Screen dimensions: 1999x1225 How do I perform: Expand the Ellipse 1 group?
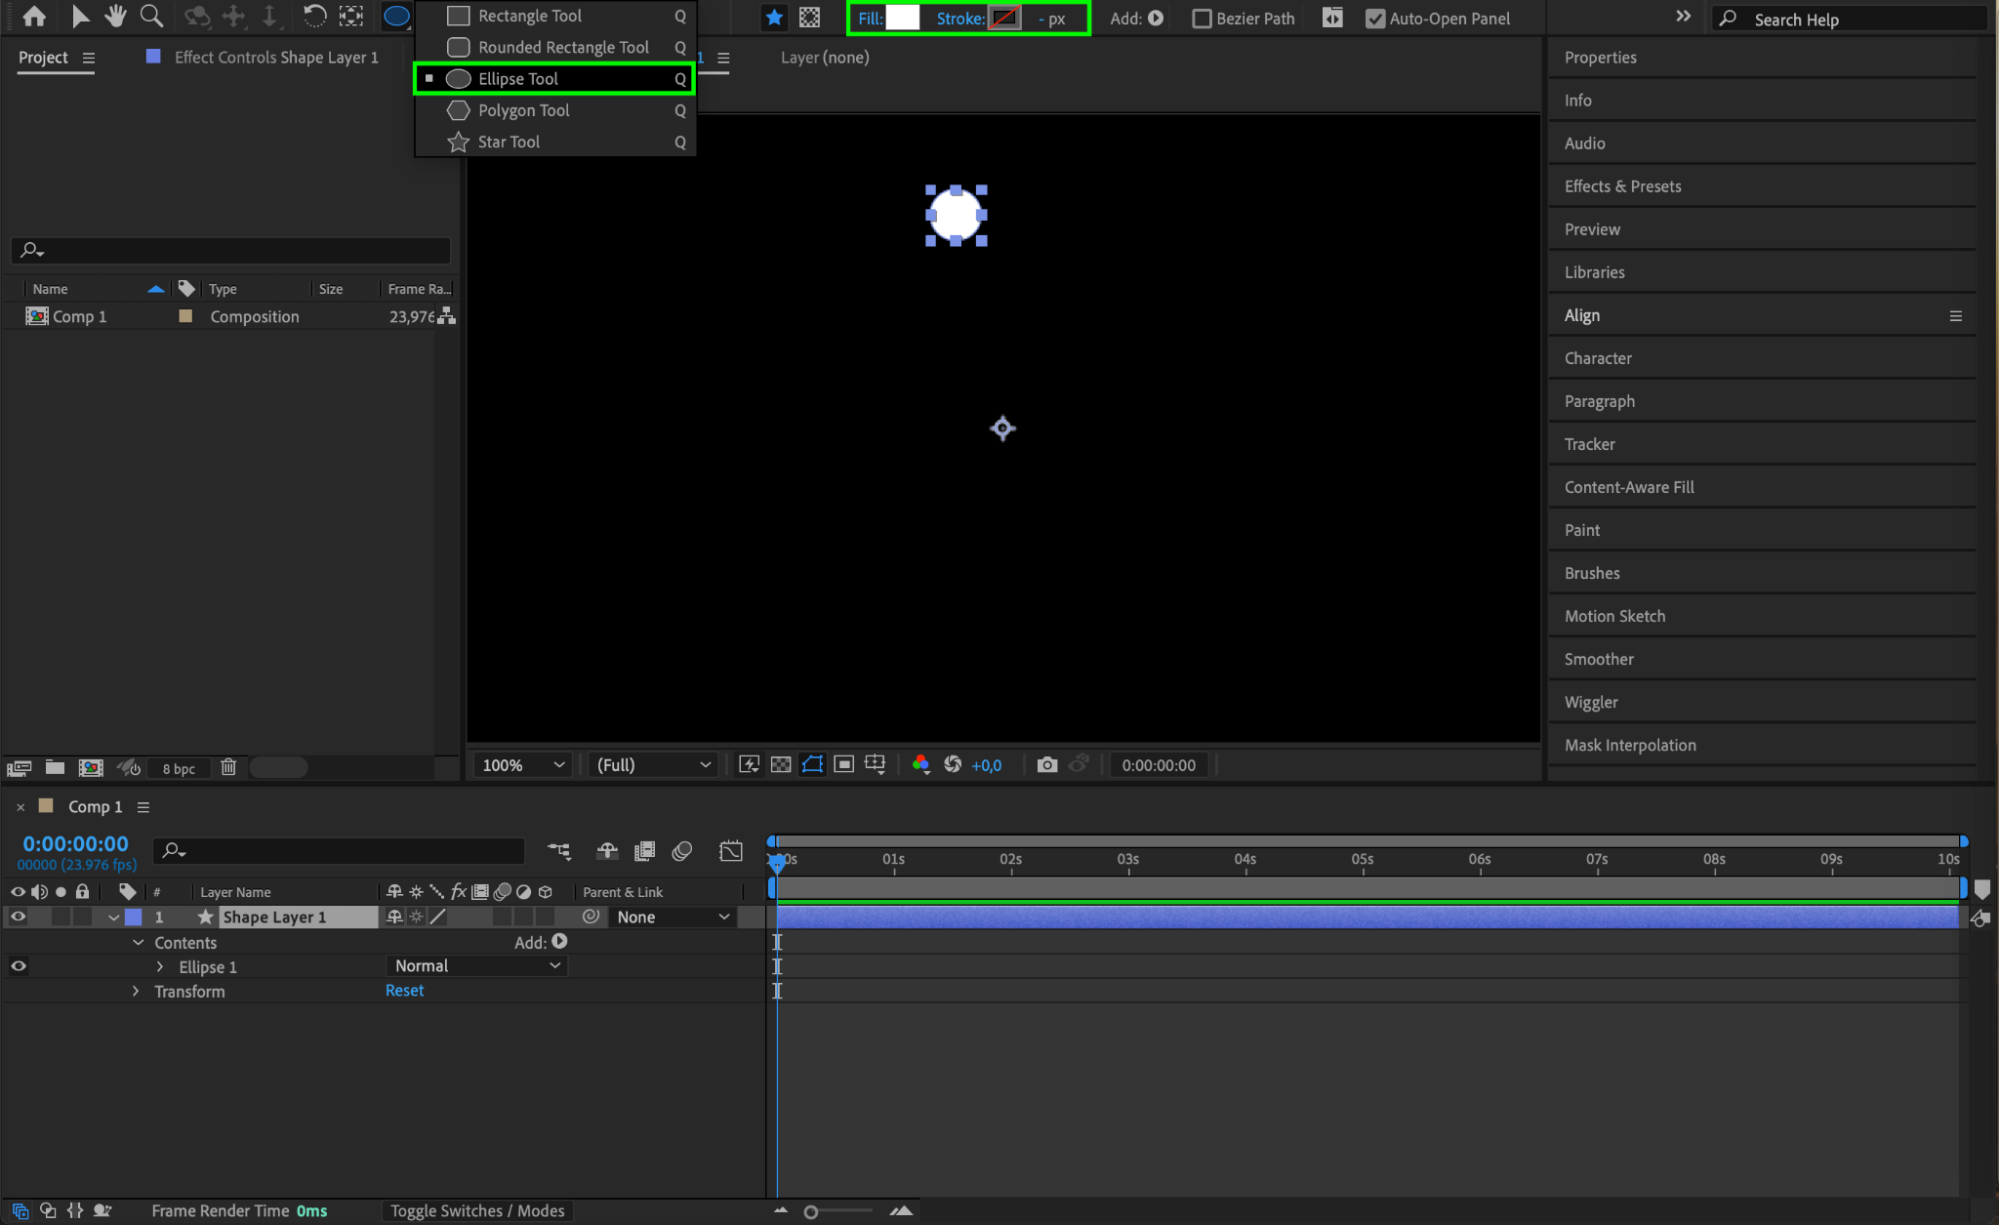pyautogui.click(x=160, y=967)
